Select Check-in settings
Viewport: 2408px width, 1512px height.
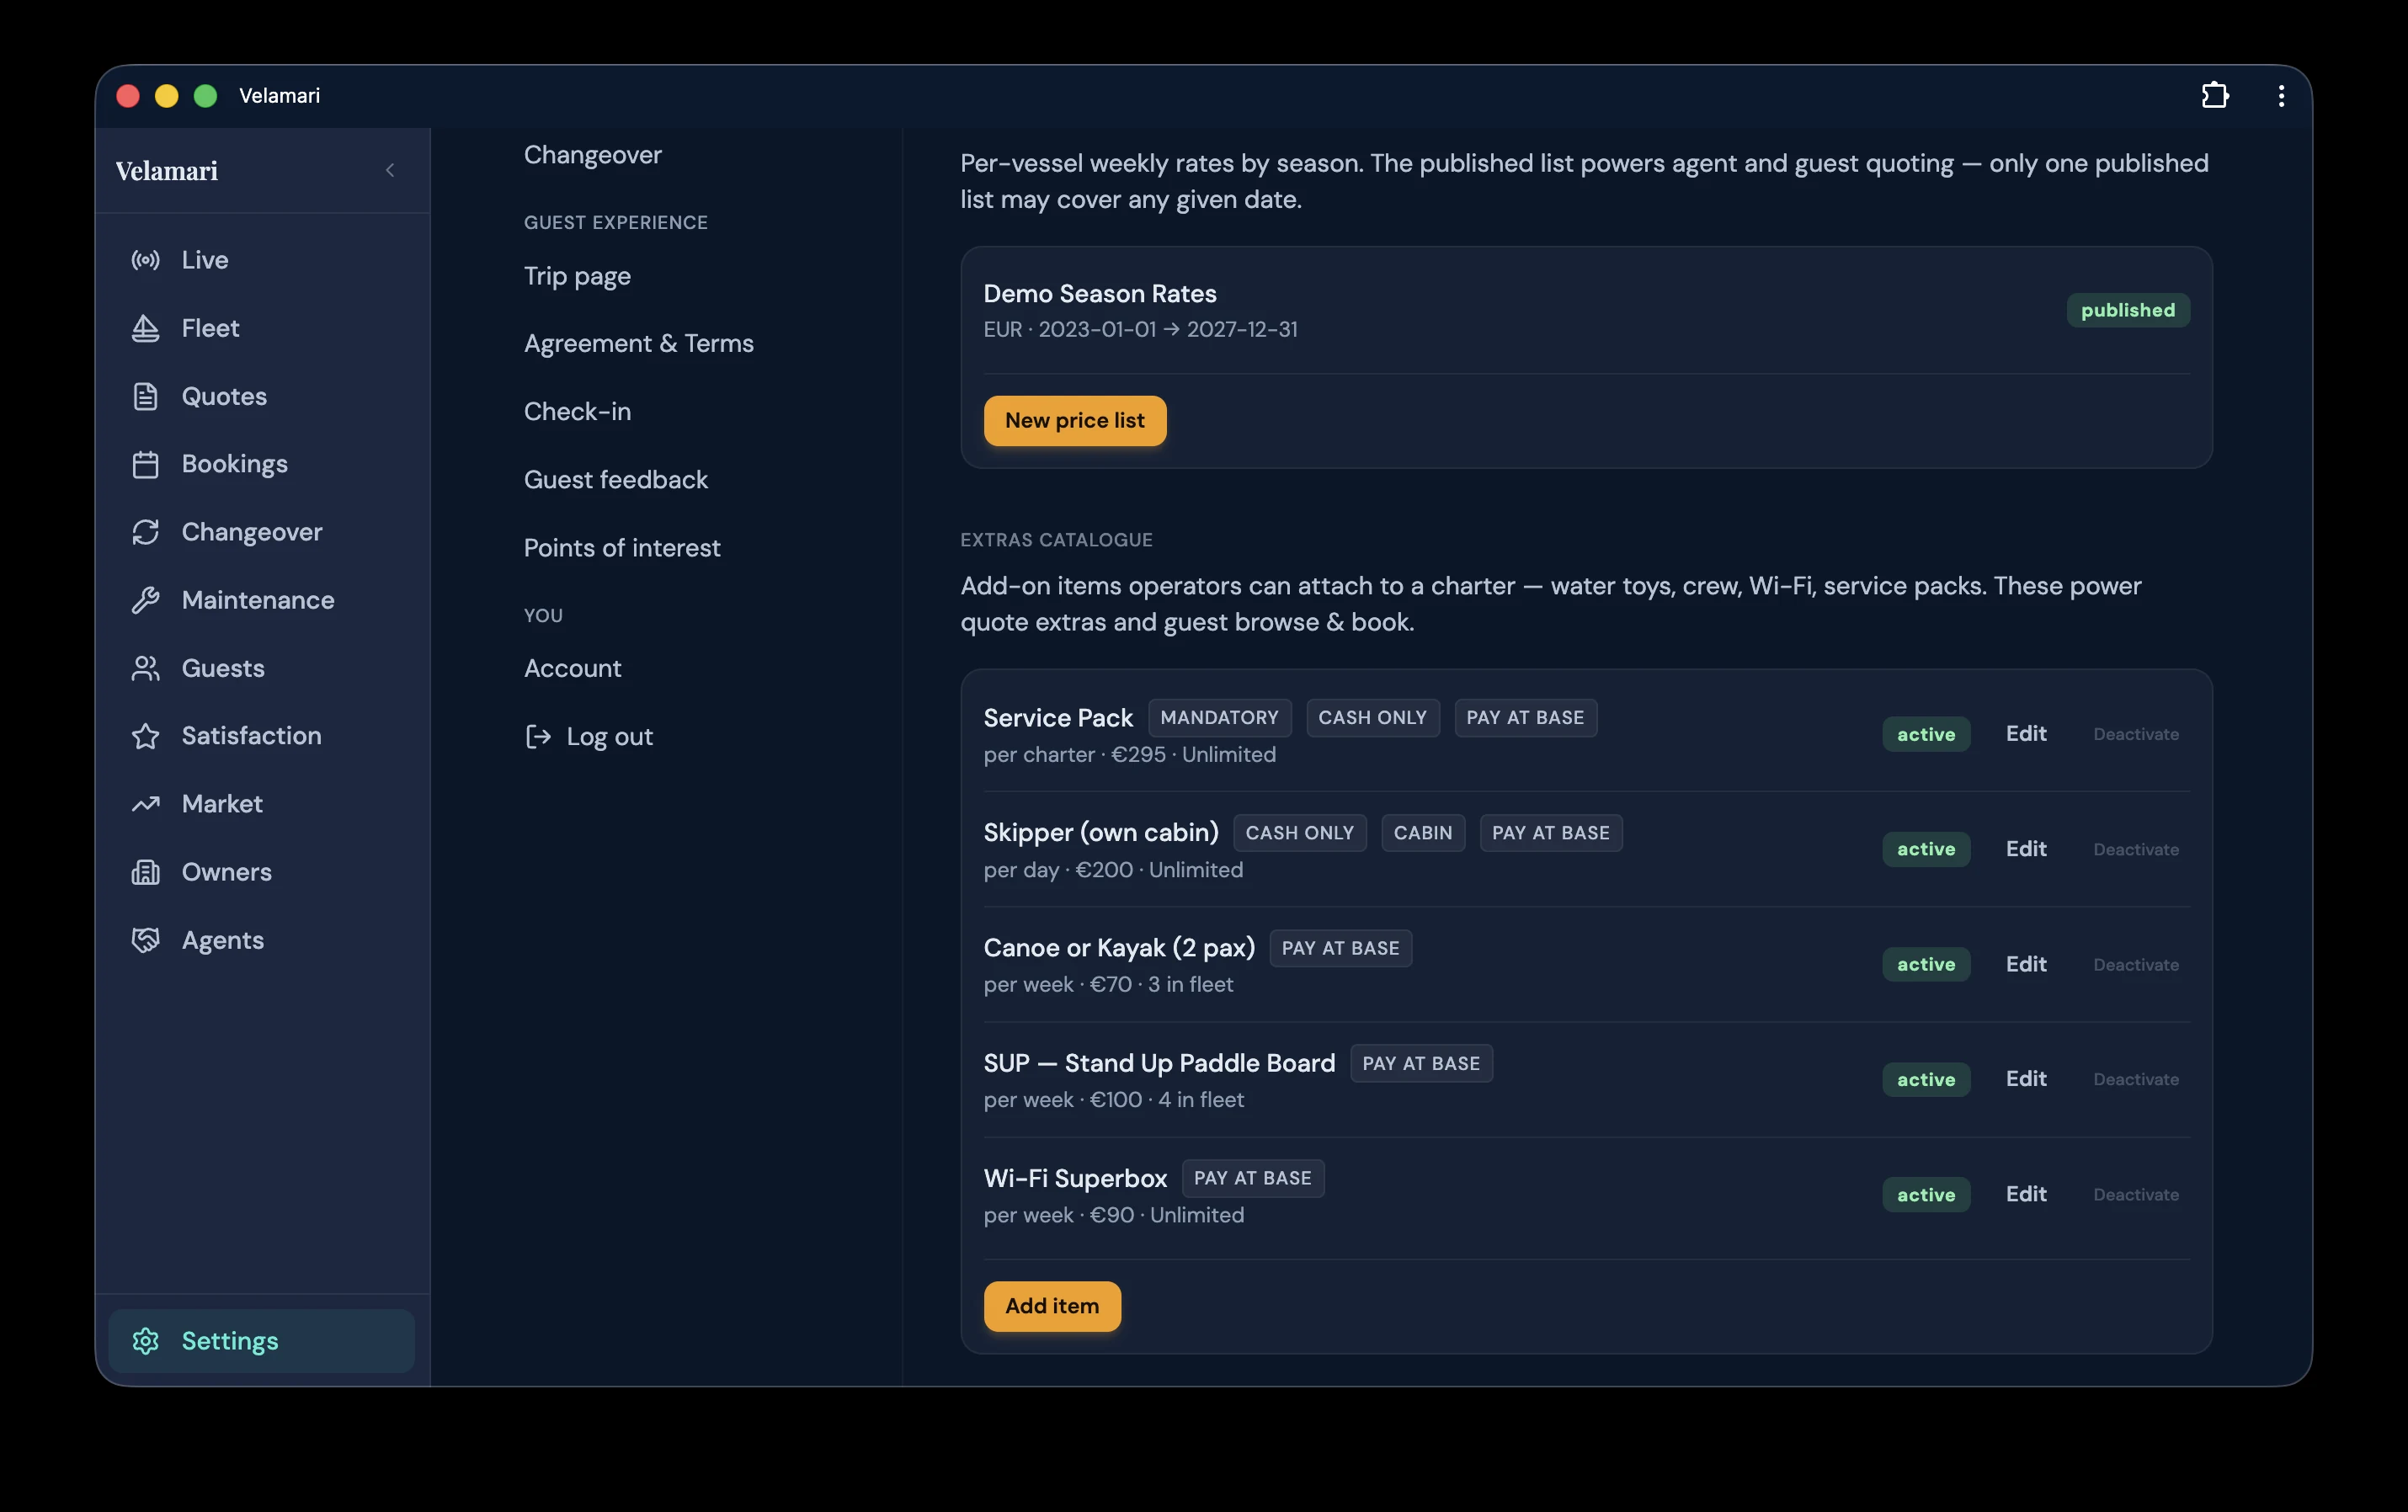click(577, 411)
